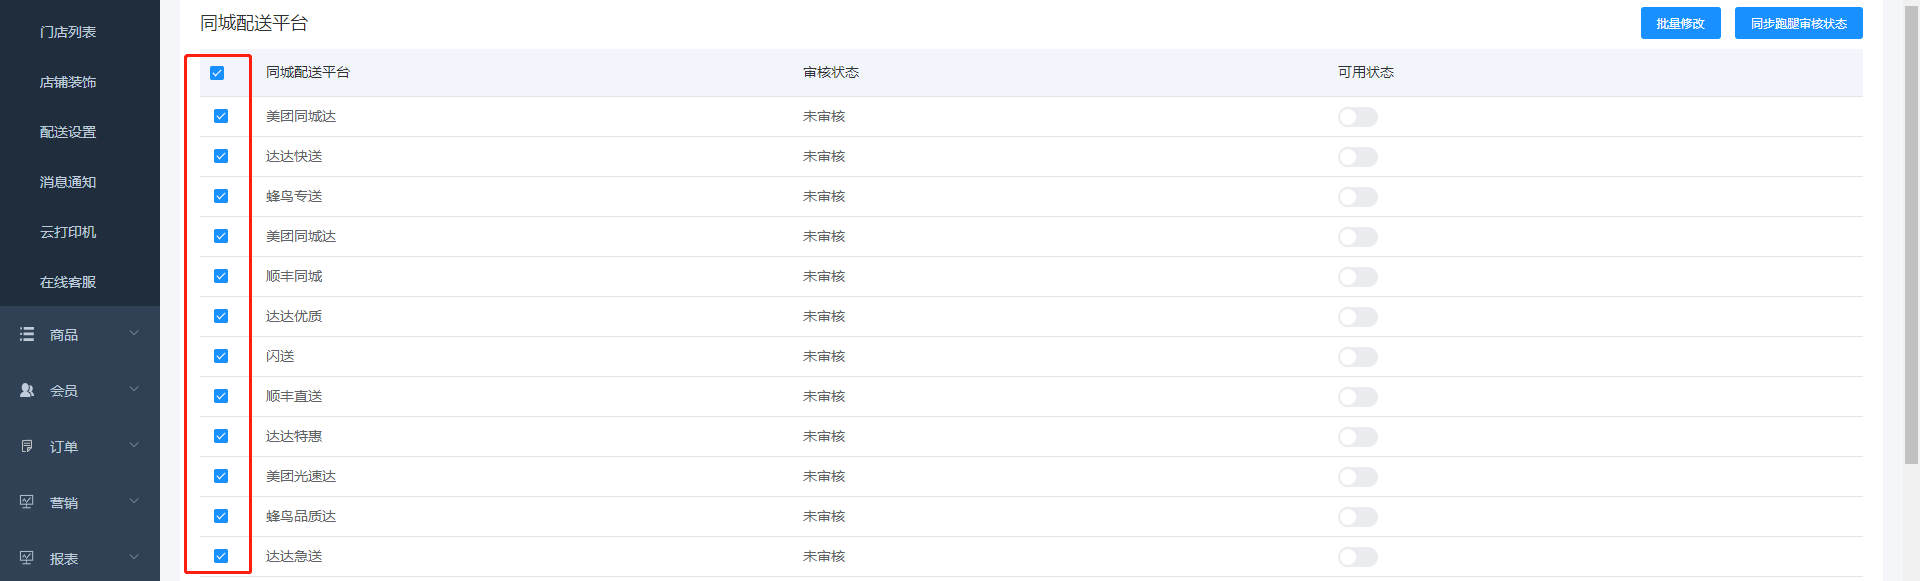Expand the 商品 menu chevron
The image size is (1920, 581).
coord(134,334)
